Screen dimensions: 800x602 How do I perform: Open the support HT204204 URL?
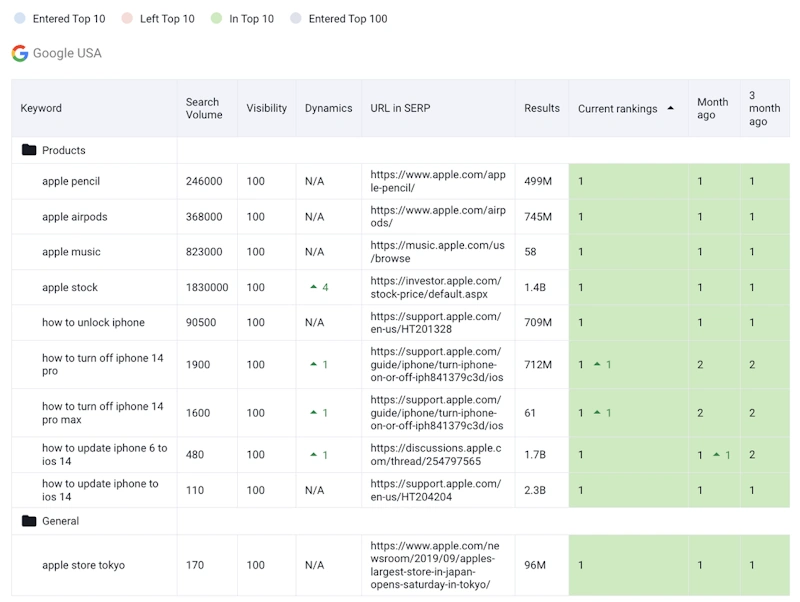coord(436,490)
